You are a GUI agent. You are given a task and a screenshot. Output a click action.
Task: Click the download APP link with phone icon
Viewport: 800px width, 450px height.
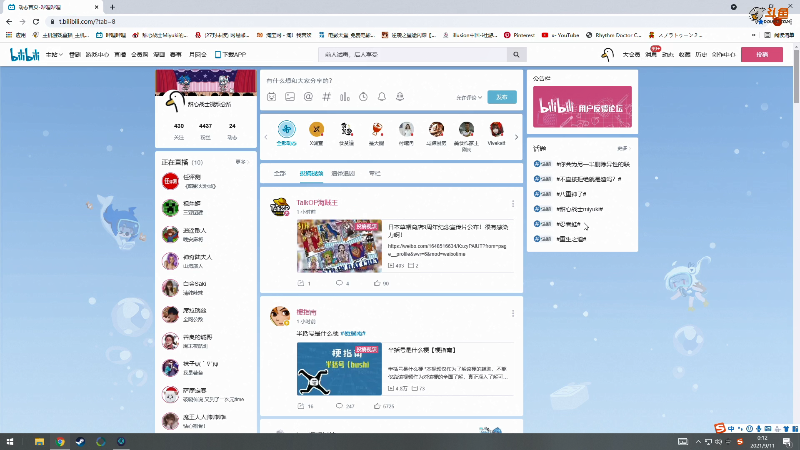(231, 55)
